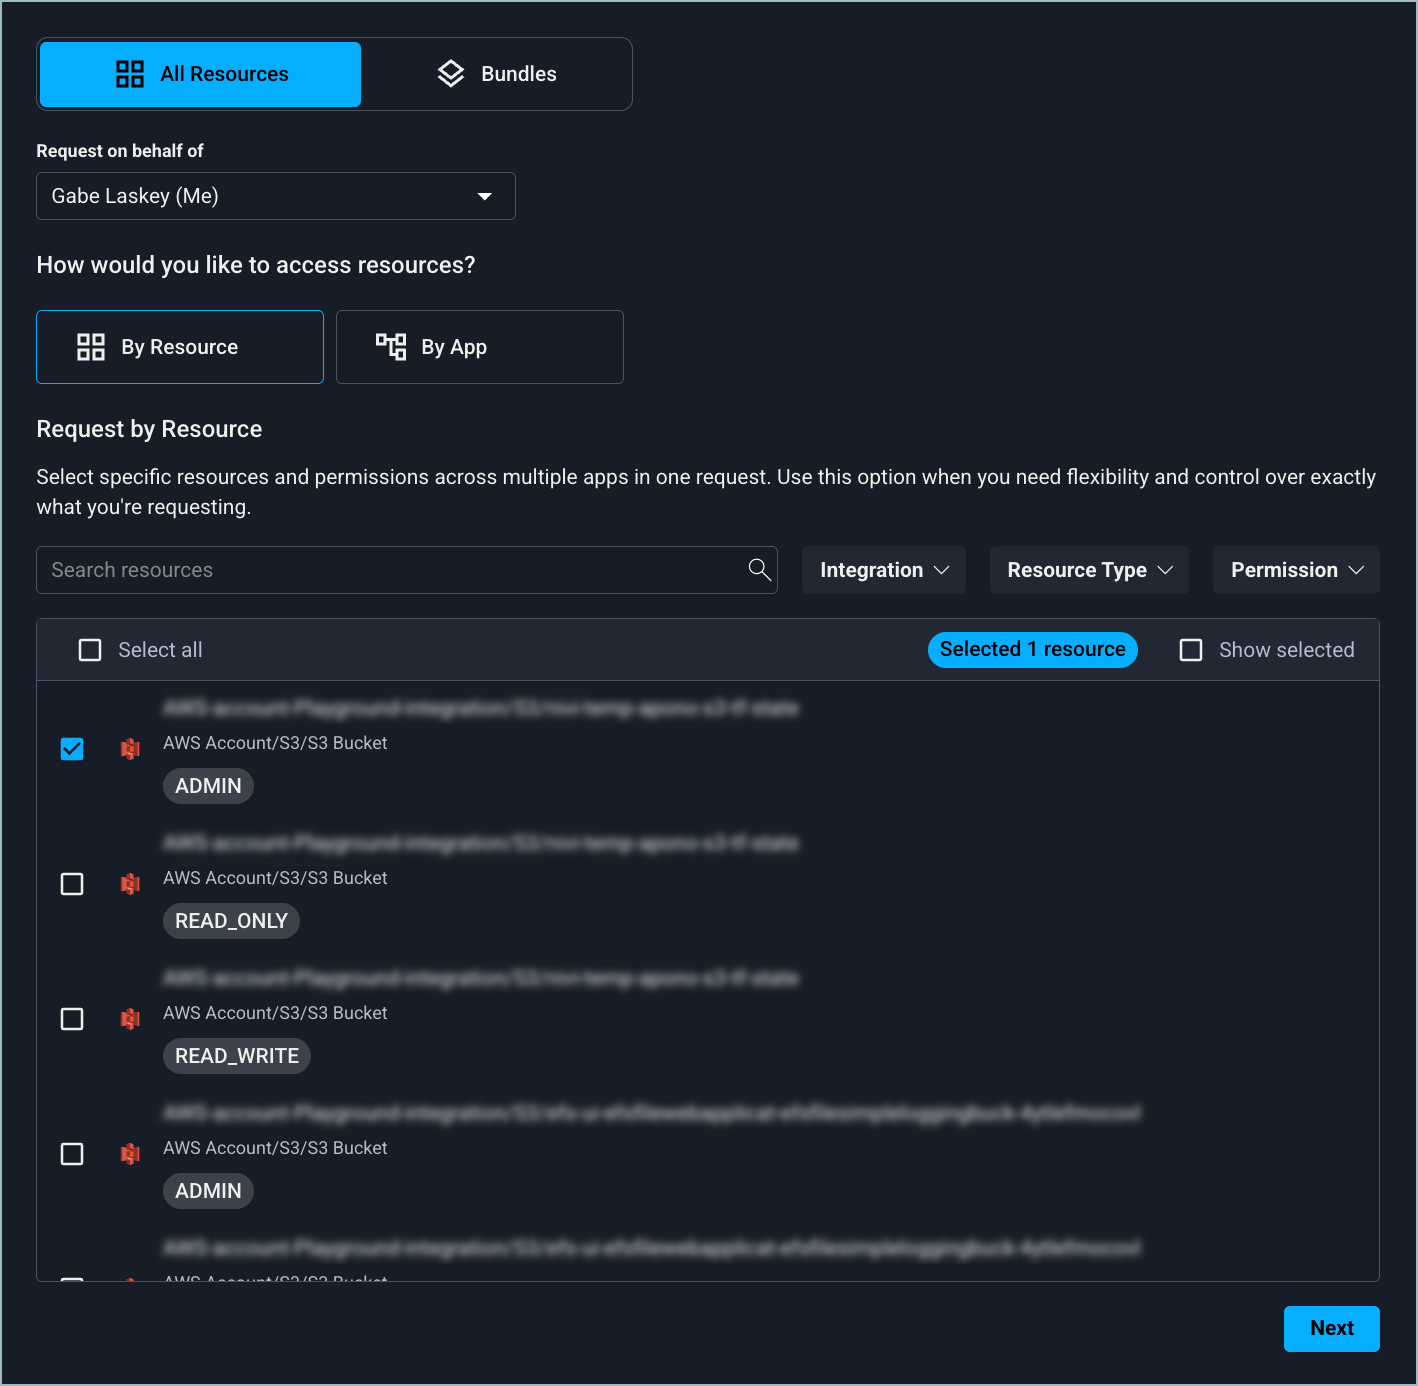1418x1386 pixels.
Task: Expand the Permission filter dropdown
Action: 1296,570
